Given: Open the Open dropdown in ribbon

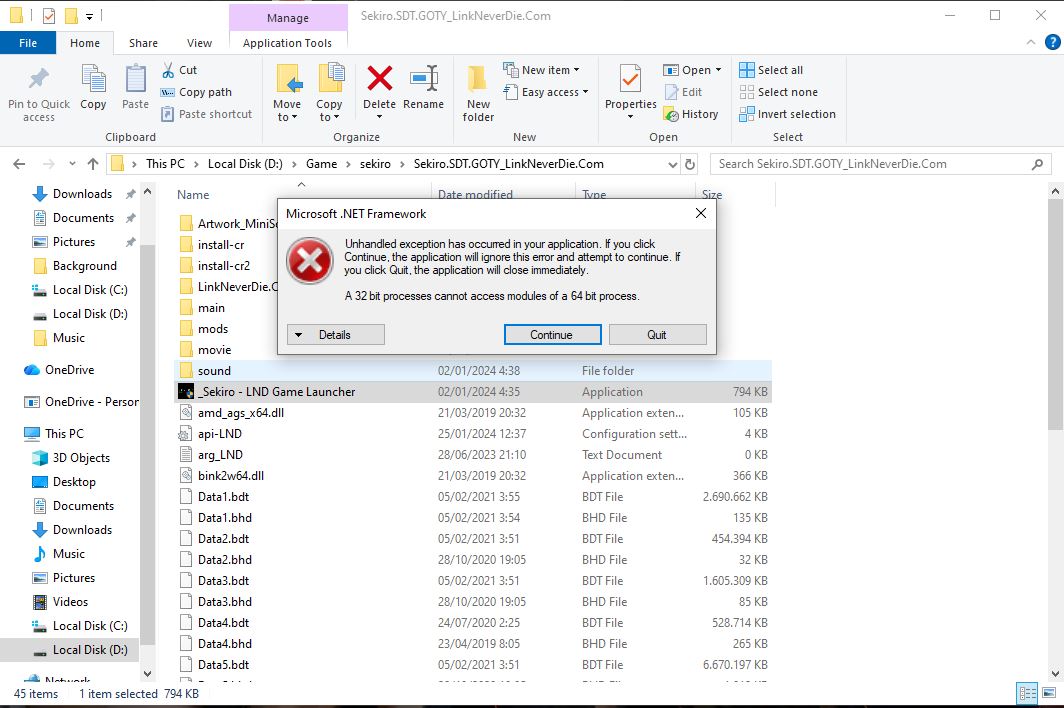Looking at the screenshot, I should tap(692, 70).
